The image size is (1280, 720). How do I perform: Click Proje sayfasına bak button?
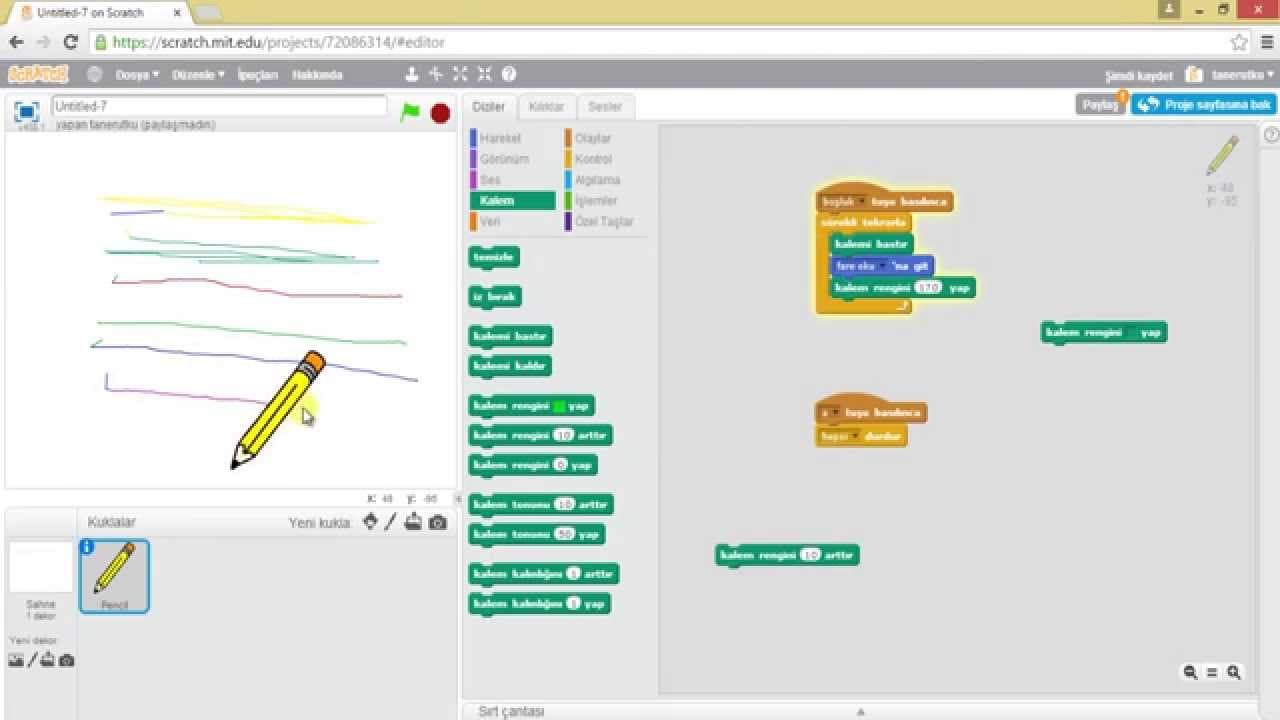[1204, 104]
